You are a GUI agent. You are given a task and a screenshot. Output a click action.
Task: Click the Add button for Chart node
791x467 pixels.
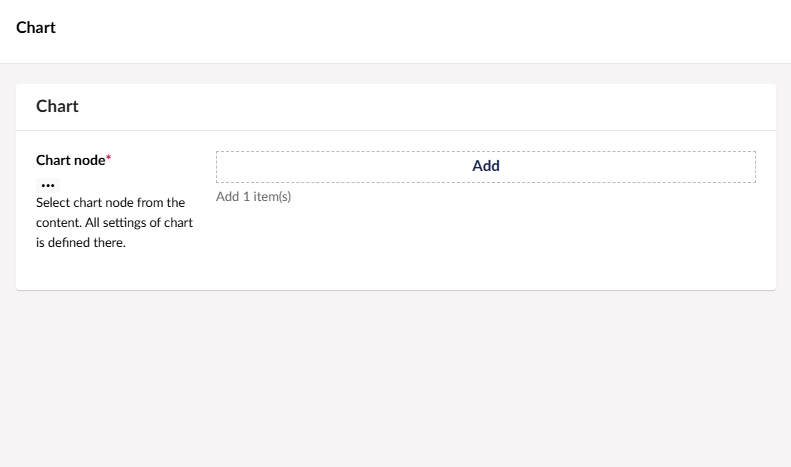click(x=485, y=167)
